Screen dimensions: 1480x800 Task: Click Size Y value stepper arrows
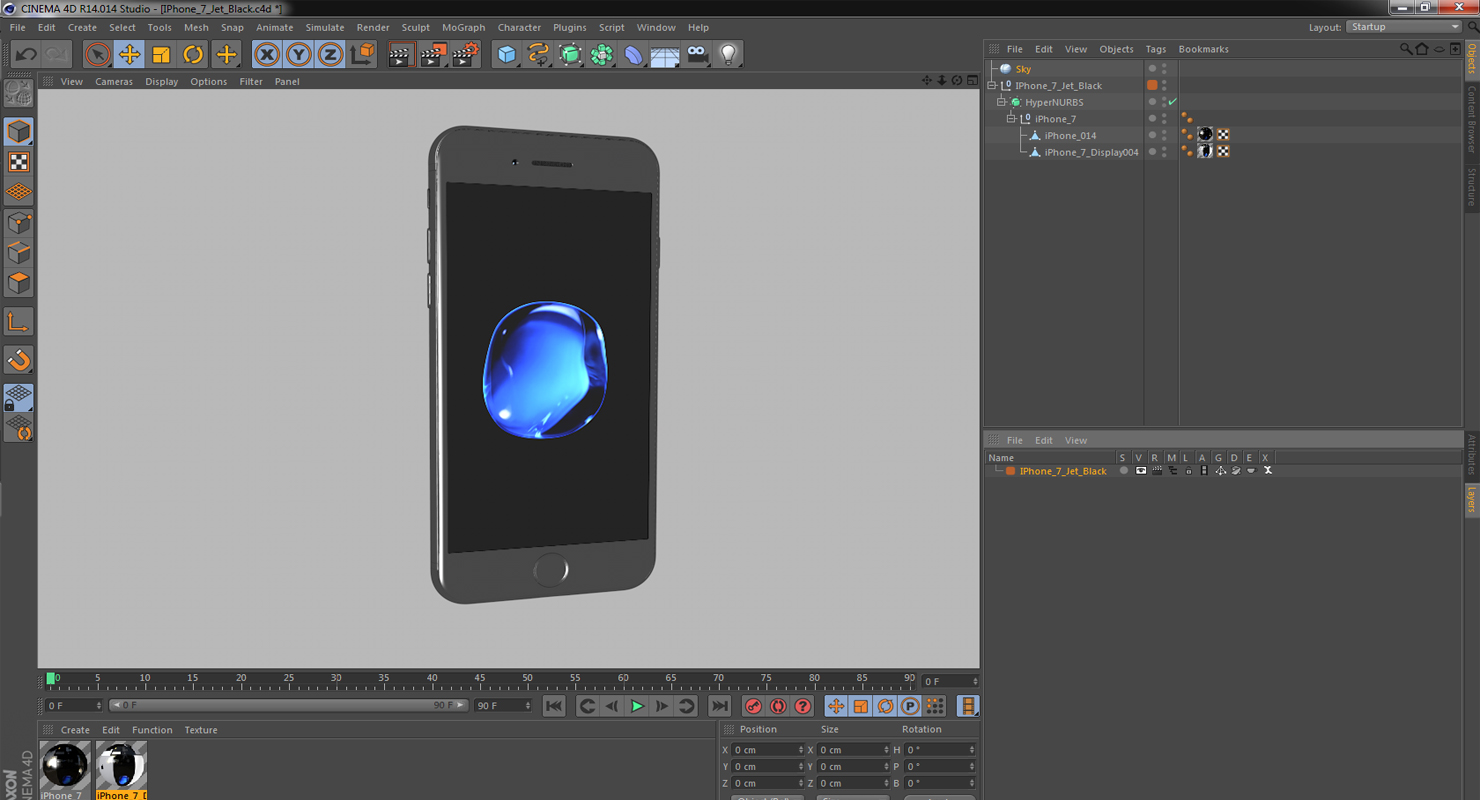887,767
